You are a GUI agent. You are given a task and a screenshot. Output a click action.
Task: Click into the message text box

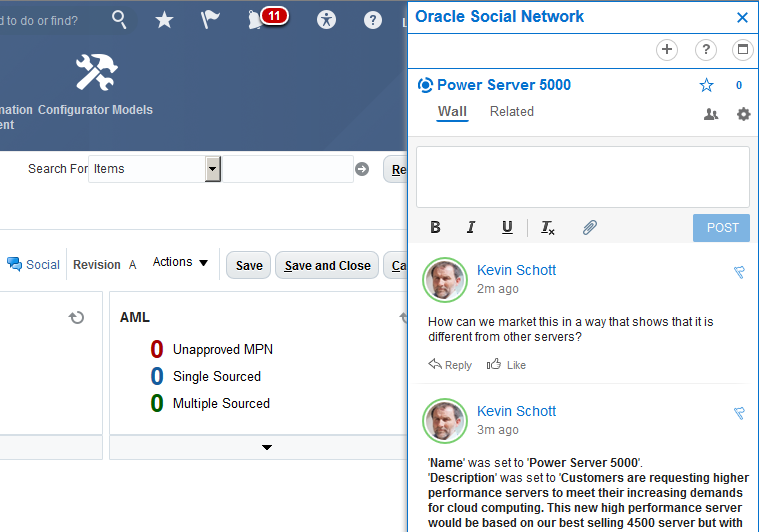point(583,177)
